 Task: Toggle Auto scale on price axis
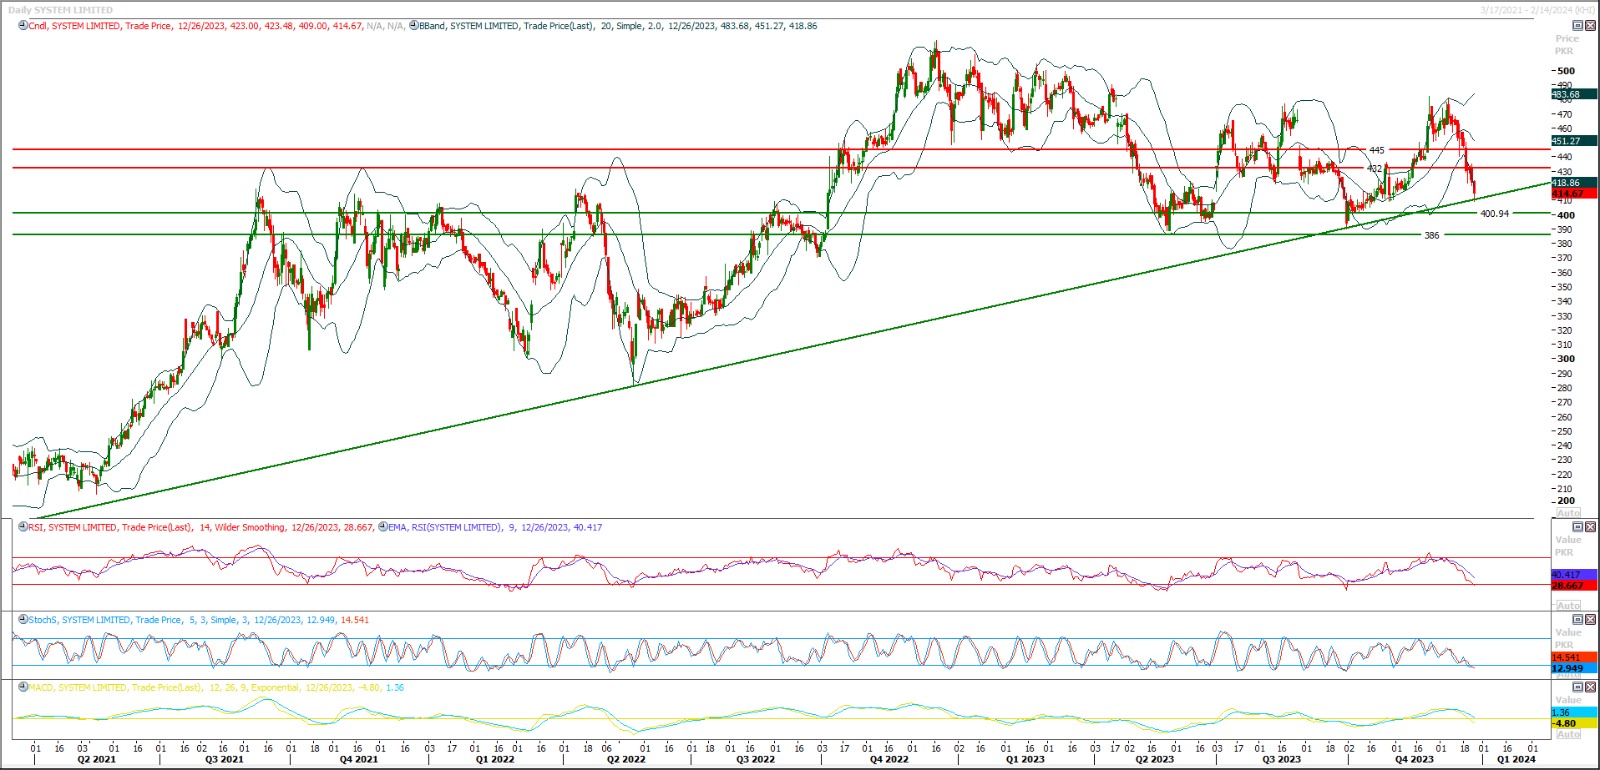[x=1568, y=512]
